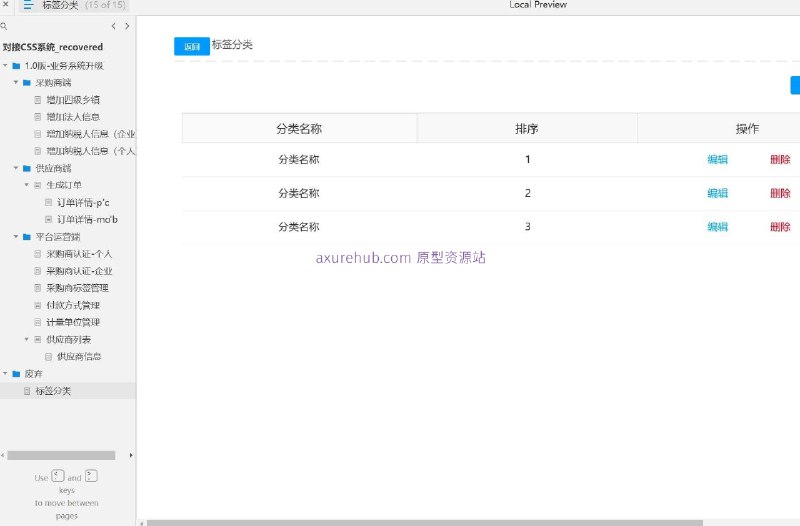This screenshot has height=526, width=800.
Task: Click the page icon of 供应商信息
Action: point(48,357)
